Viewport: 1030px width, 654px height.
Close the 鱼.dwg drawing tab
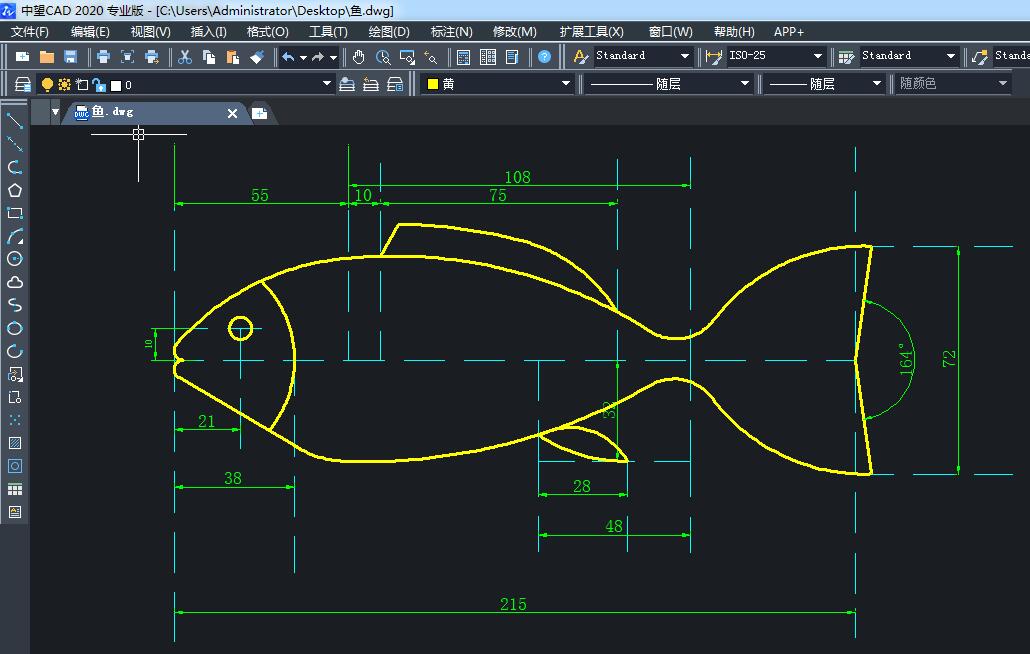[x=233, y=113]
